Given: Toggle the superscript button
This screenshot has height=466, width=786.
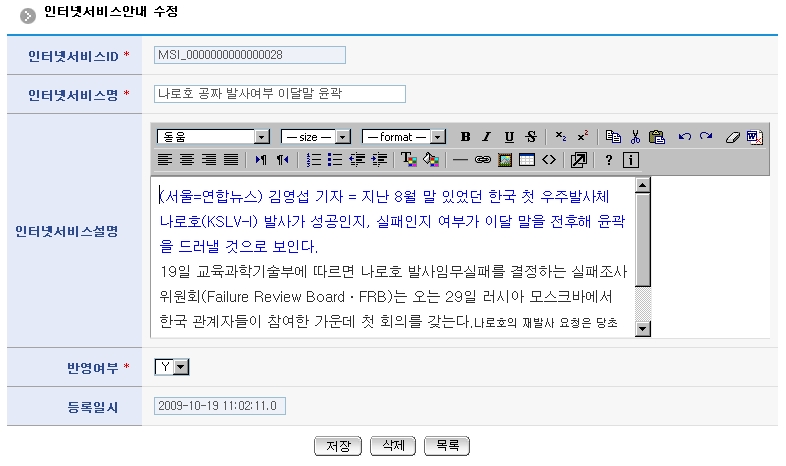Looking at the screenshot, I should 582,137.
